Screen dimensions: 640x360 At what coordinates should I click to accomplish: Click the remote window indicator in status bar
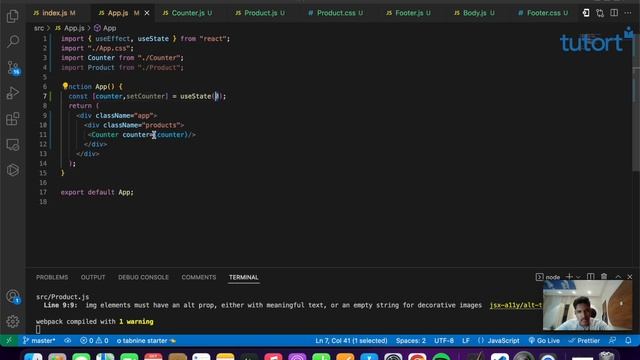9,340
